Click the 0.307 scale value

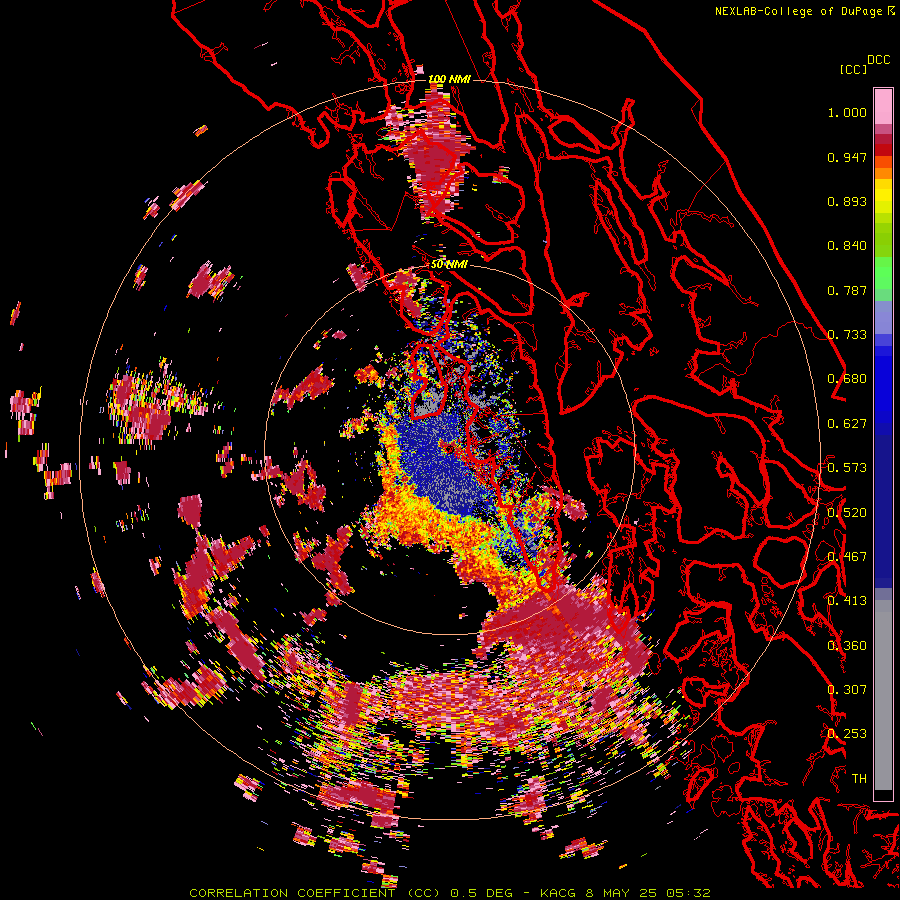coord(847,690)
